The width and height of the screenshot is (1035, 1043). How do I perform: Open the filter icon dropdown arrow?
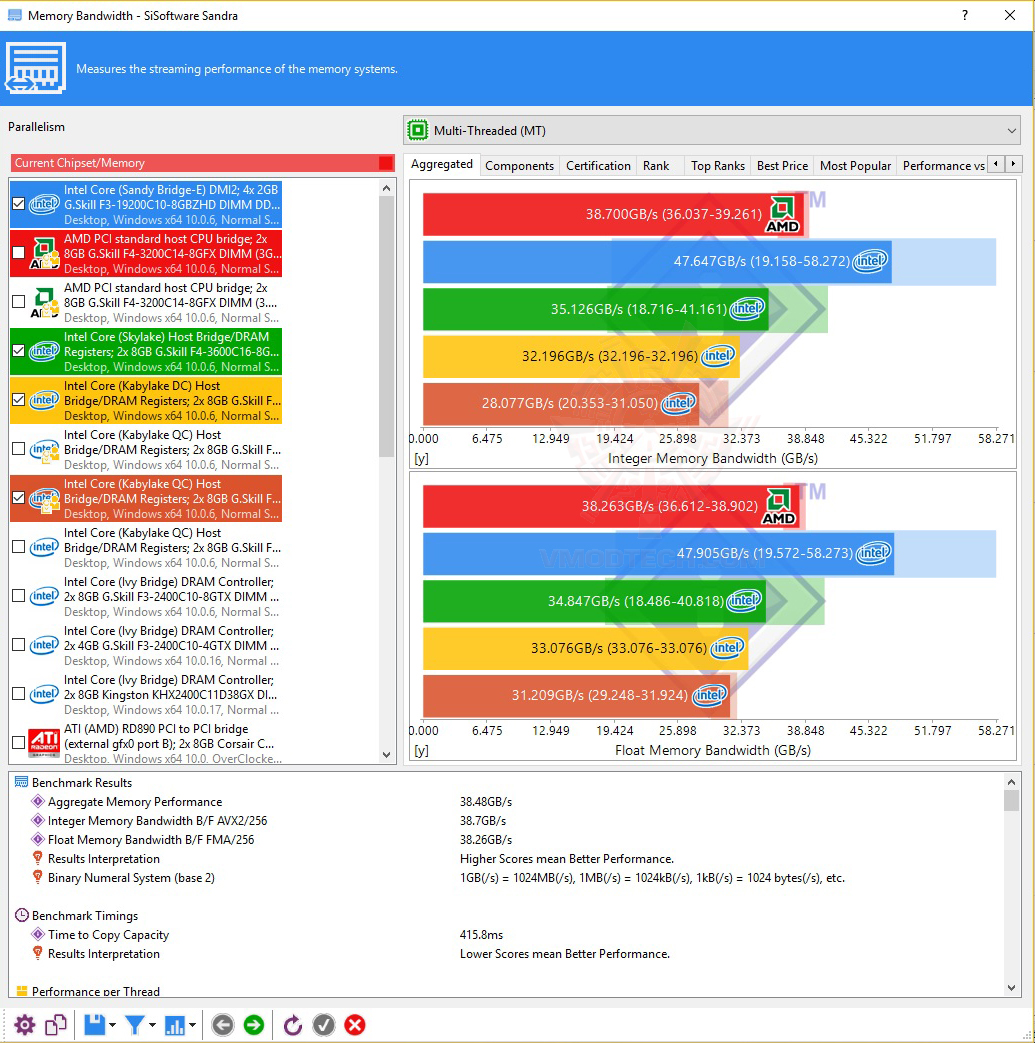pyautogui.click(x=152, y=1025)
